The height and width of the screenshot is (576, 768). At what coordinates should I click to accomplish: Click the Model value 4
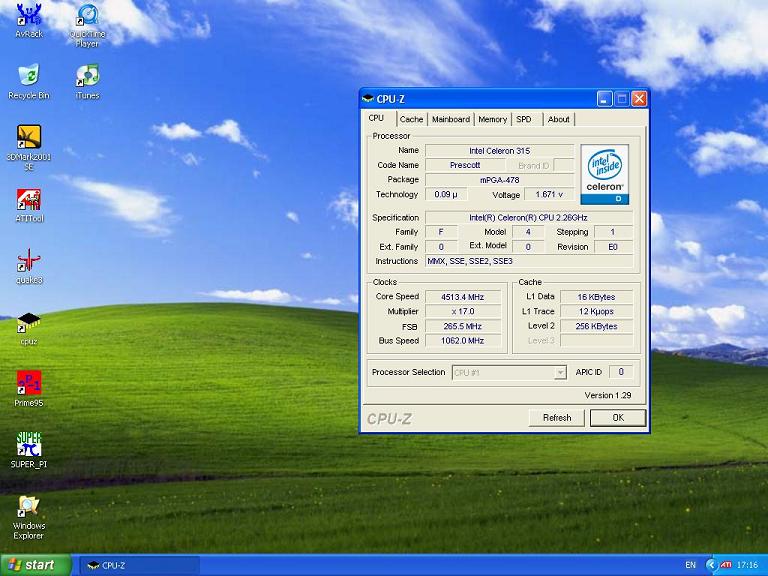coord(528,232)
